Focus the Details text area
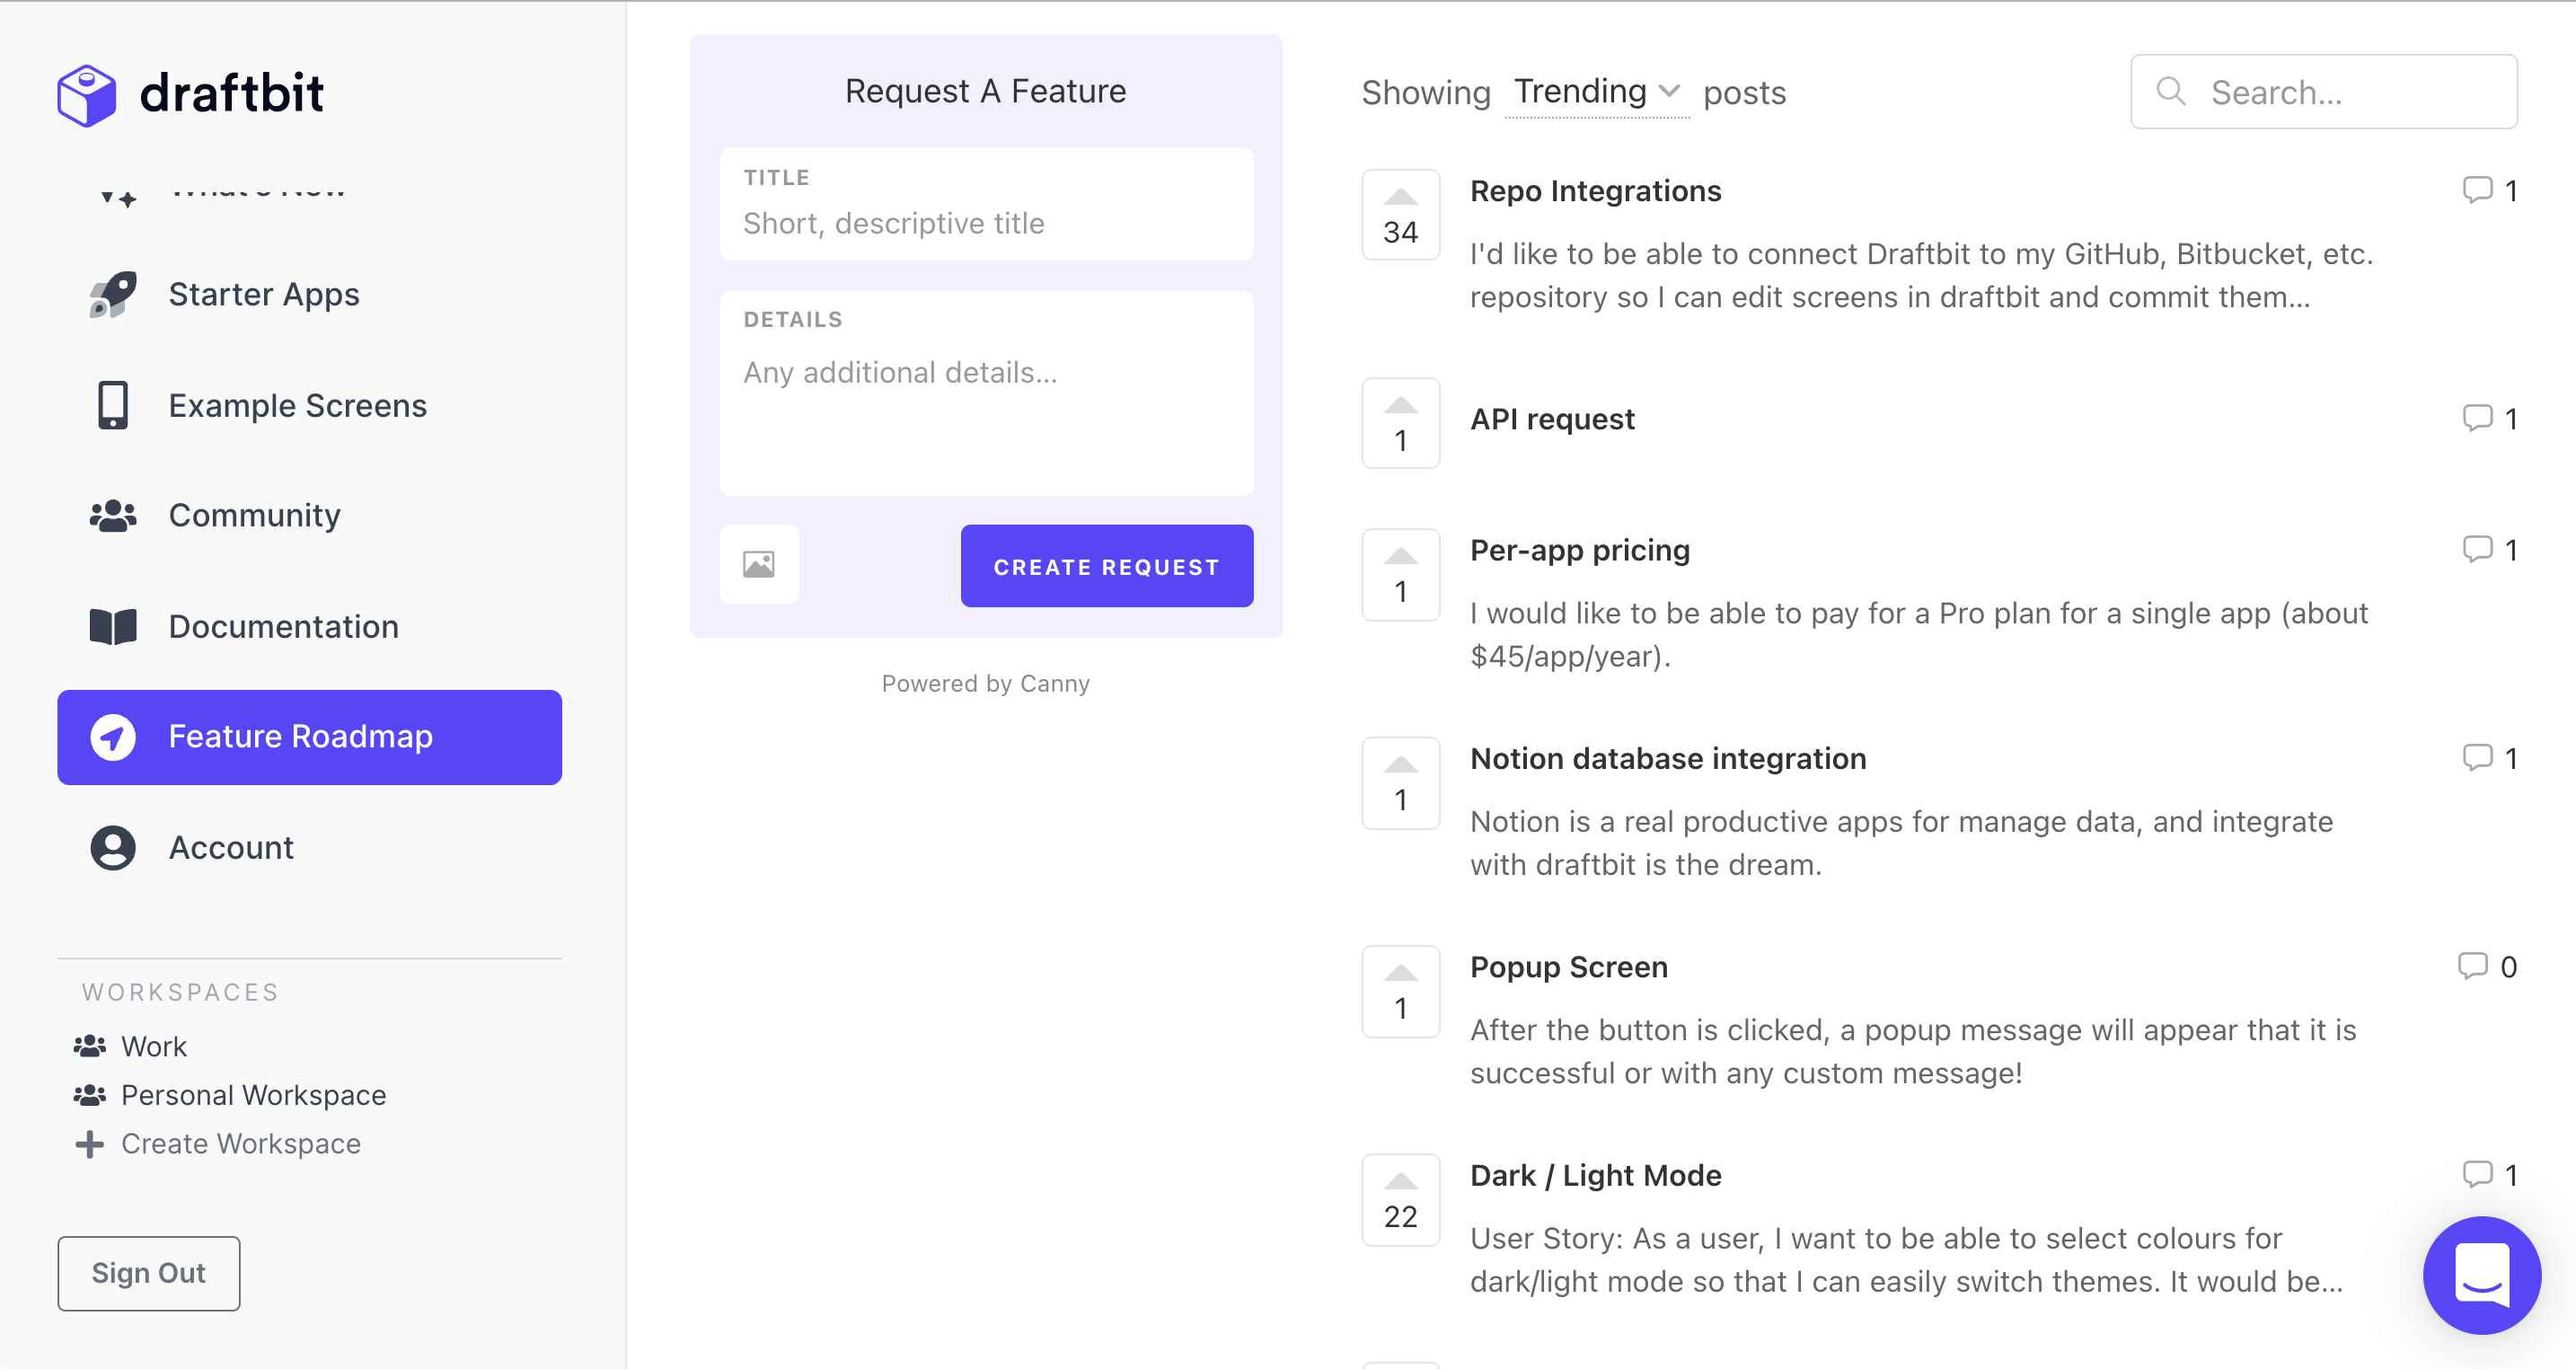 click(986, 394)
